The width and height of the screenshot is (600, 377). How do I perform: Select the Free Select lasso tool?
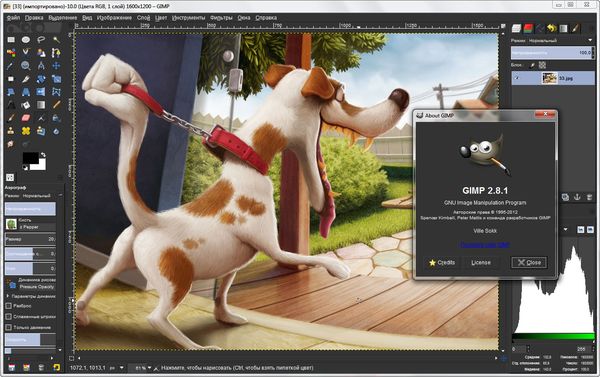tap(41, 40)
